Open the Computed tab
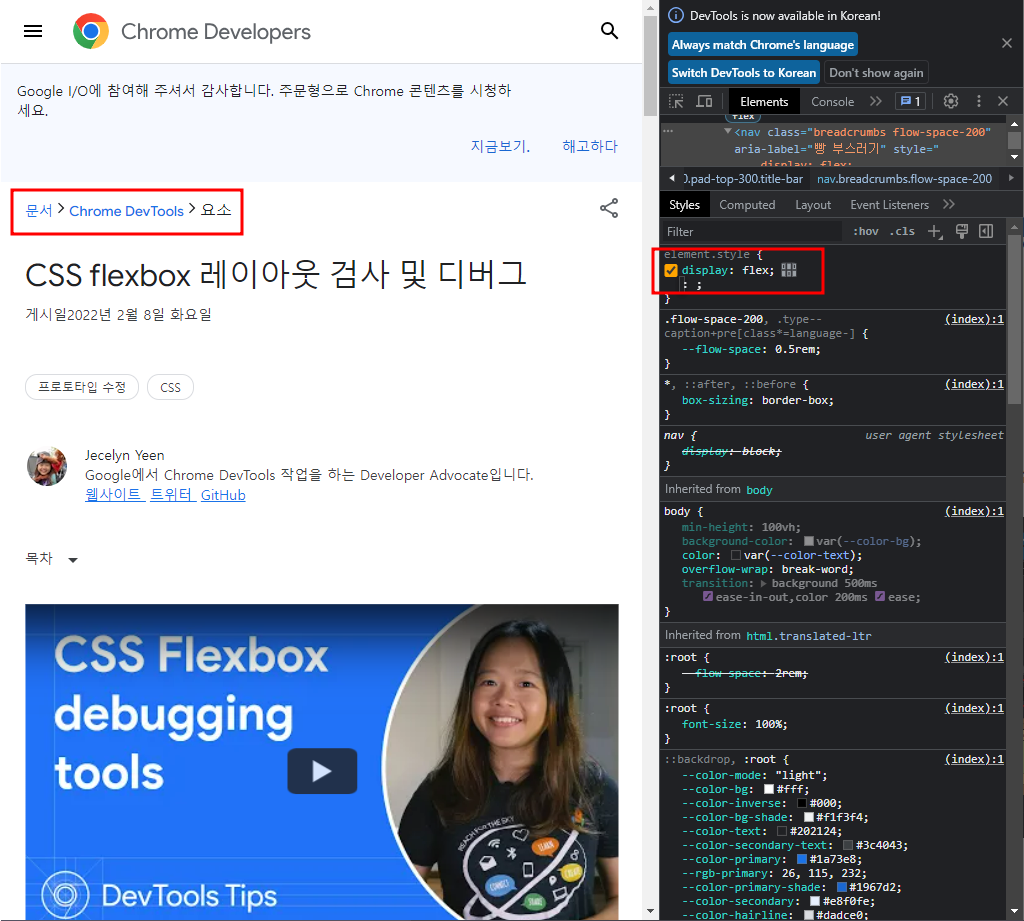Viewport: 1024px width, 921px height. pos(747,204)
